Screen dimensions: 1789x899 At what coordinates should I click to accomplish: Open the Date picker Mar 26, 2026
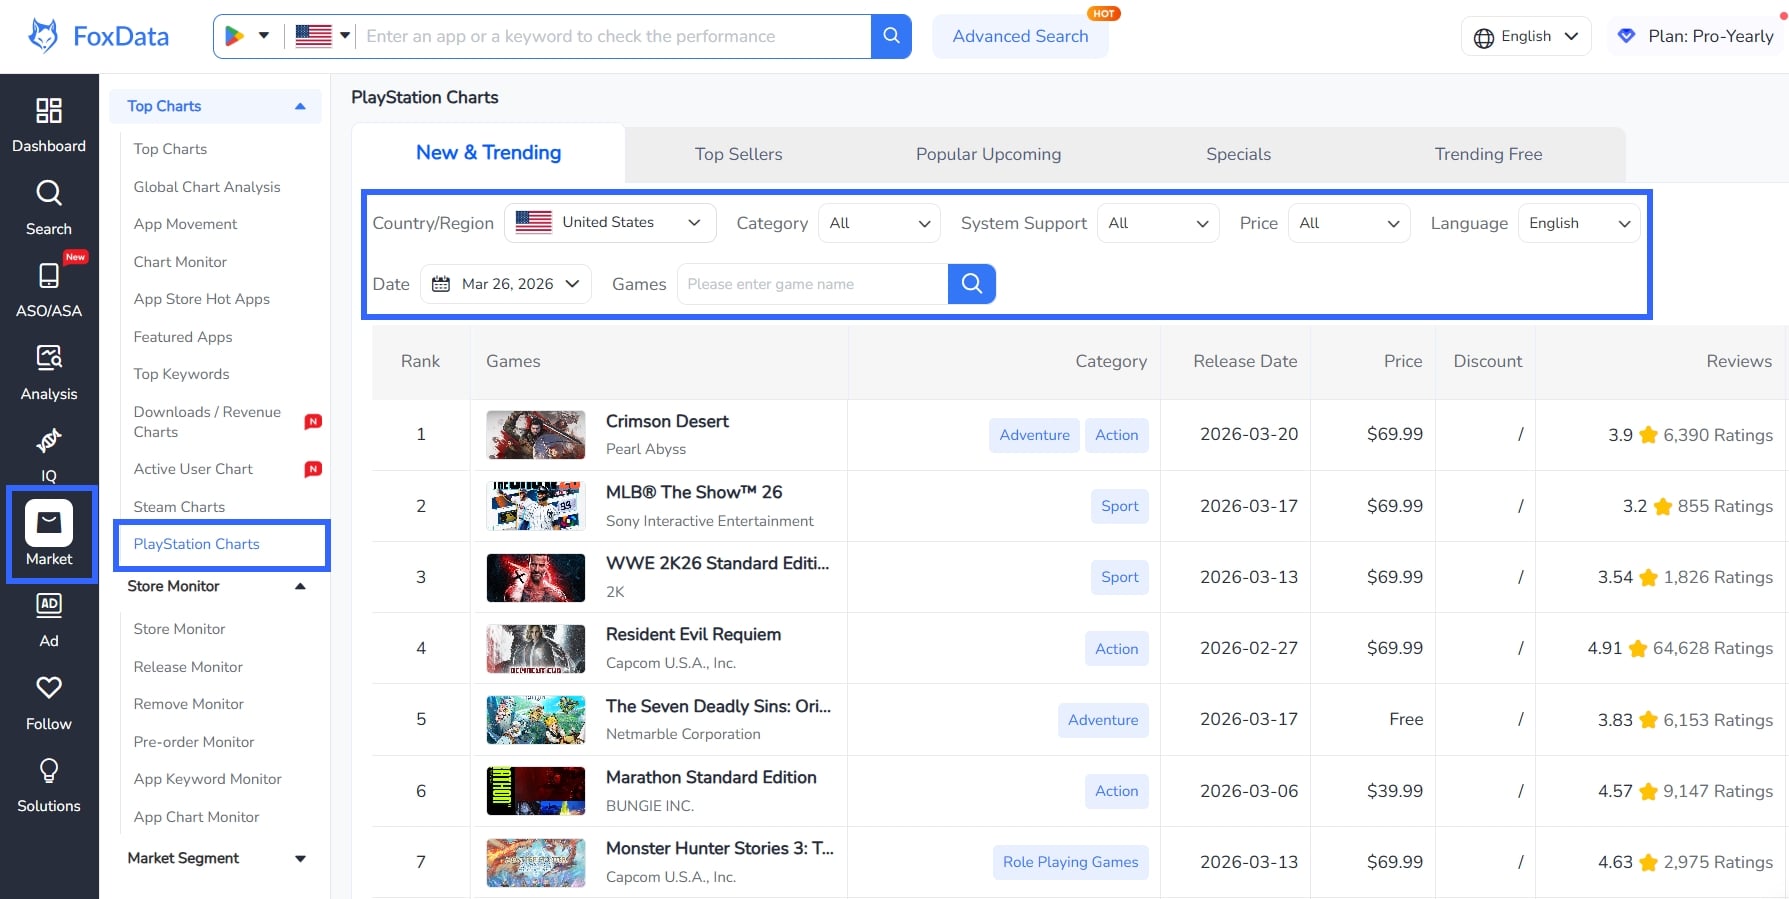(x=506, y=284)
